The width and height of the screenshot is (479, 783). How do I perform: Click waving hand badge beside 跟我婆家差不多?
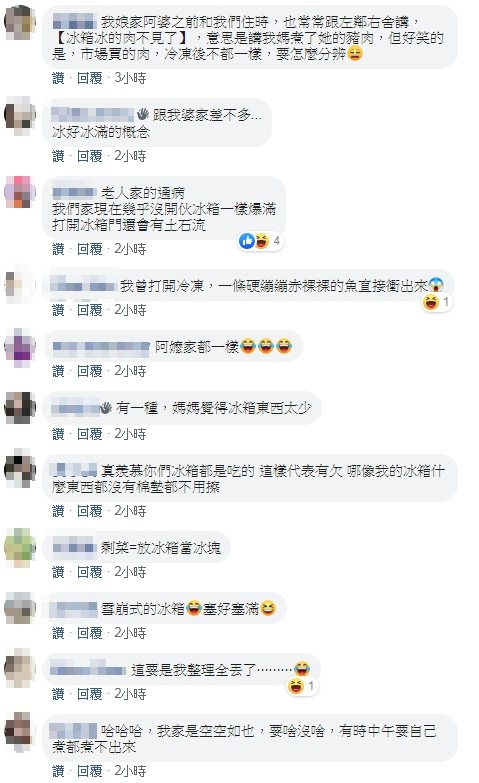click(143, 115)
